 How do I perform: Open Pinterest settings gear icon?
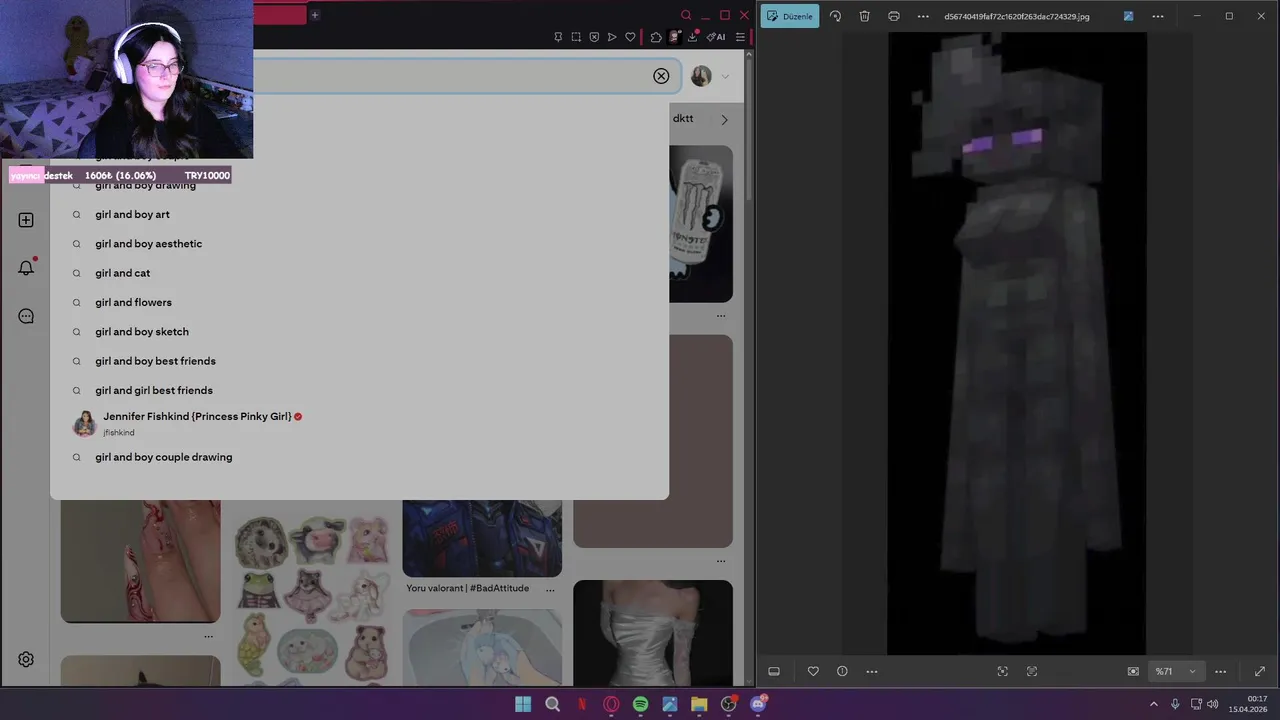26,659
